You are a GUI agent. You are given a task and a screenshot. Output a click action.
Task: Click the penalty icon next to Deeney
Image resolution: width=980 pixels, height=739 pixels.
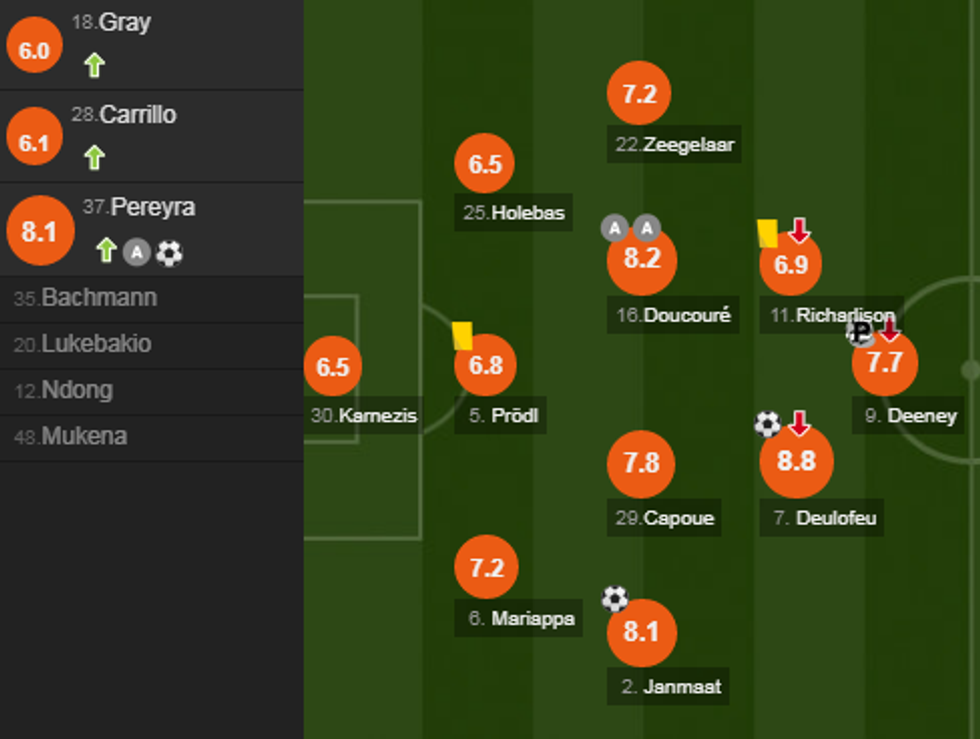(859, 333)
